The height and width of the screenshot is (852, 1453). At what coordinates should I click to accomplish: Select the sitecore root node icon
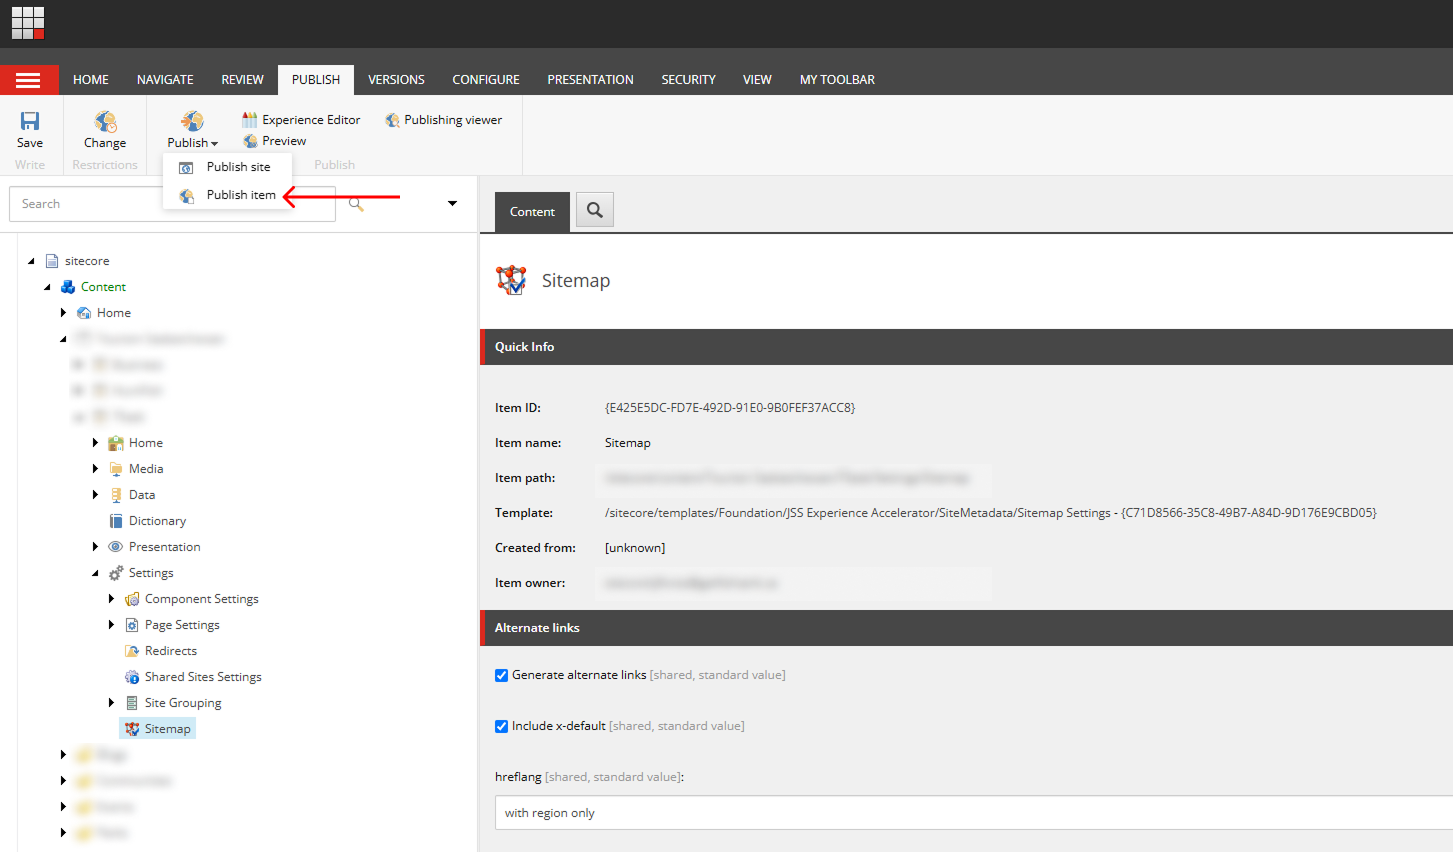[x=52, y=261]
